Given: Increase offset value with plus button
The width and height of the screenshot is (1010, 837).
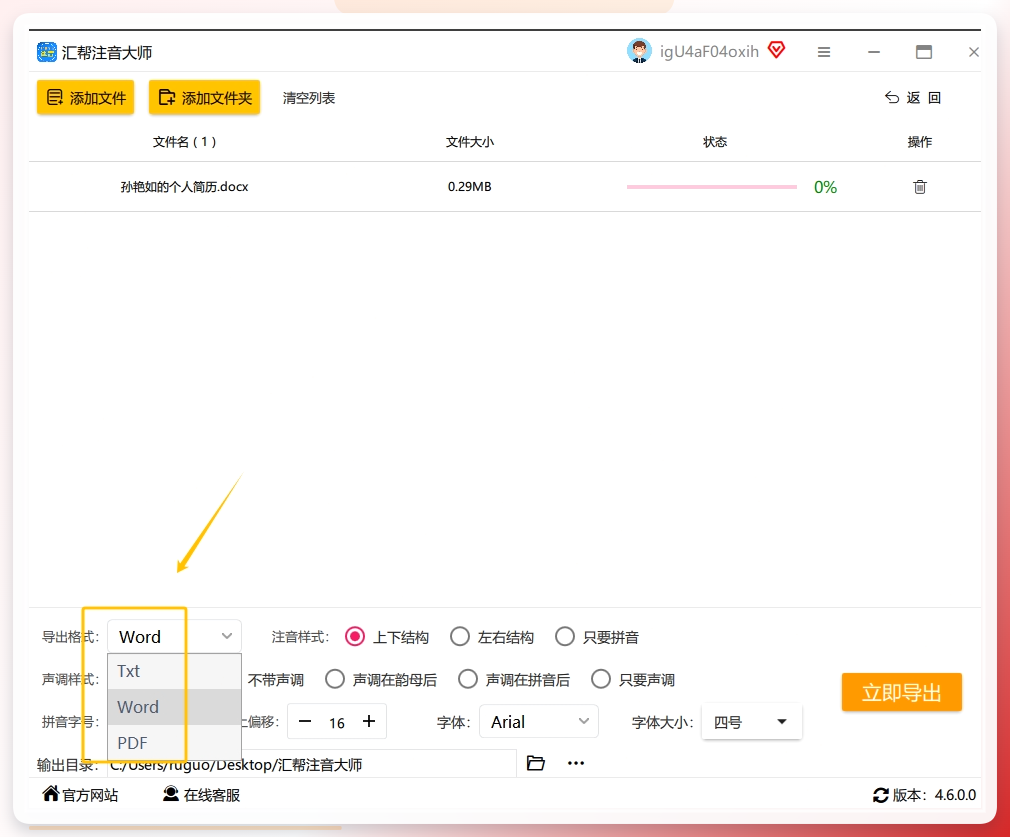Looking at the screenshot, I should (368, 721).
